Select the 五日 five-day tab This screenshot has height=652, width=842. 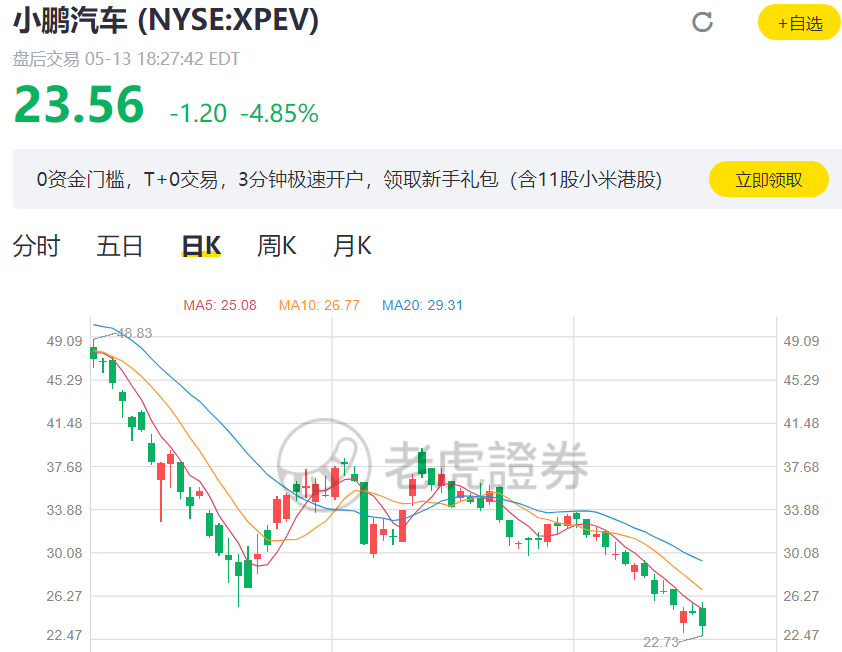coord(120,246)
